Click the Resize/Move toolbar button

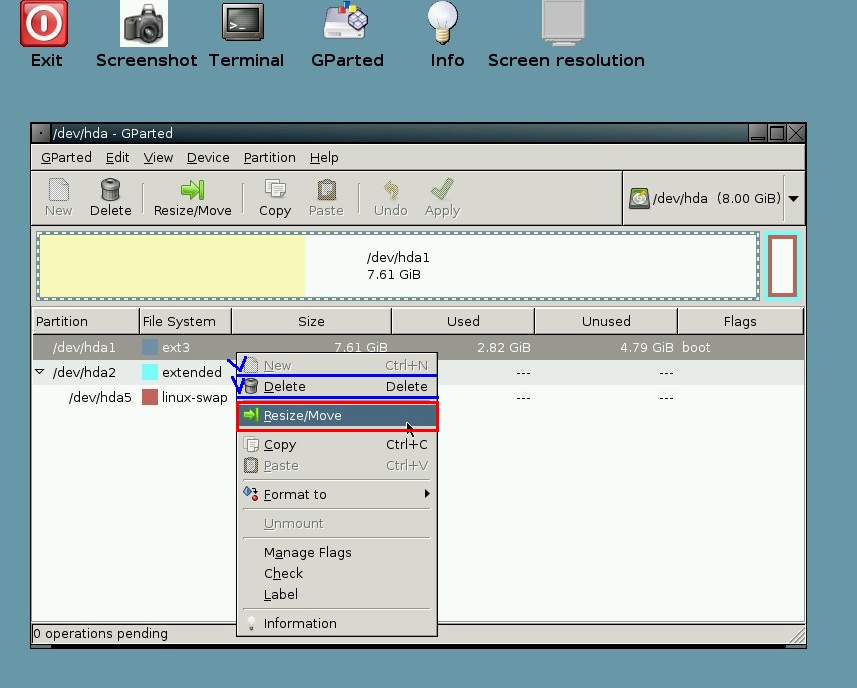click(x=192, y=197)
